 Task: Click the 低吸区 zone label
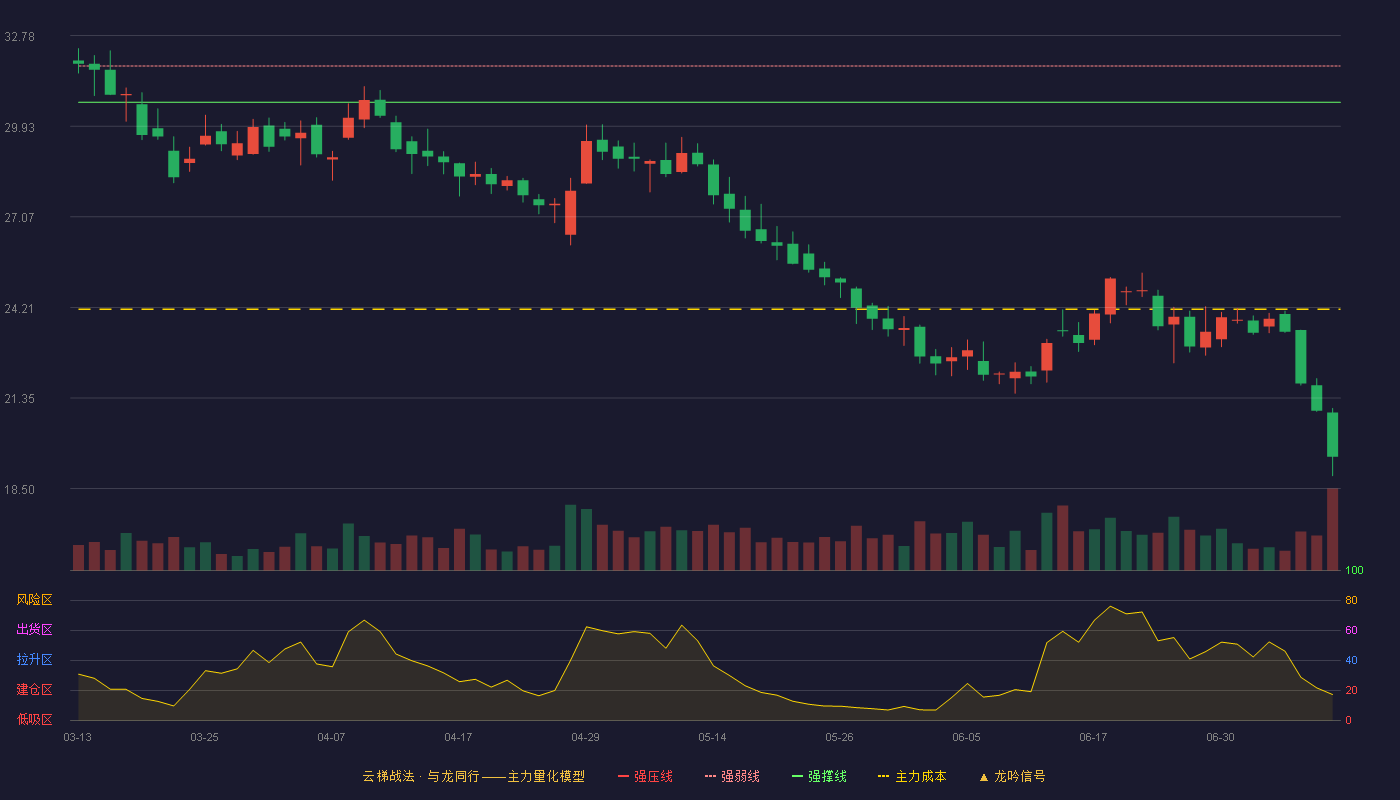pyautogui.click(x=34, y=720)
